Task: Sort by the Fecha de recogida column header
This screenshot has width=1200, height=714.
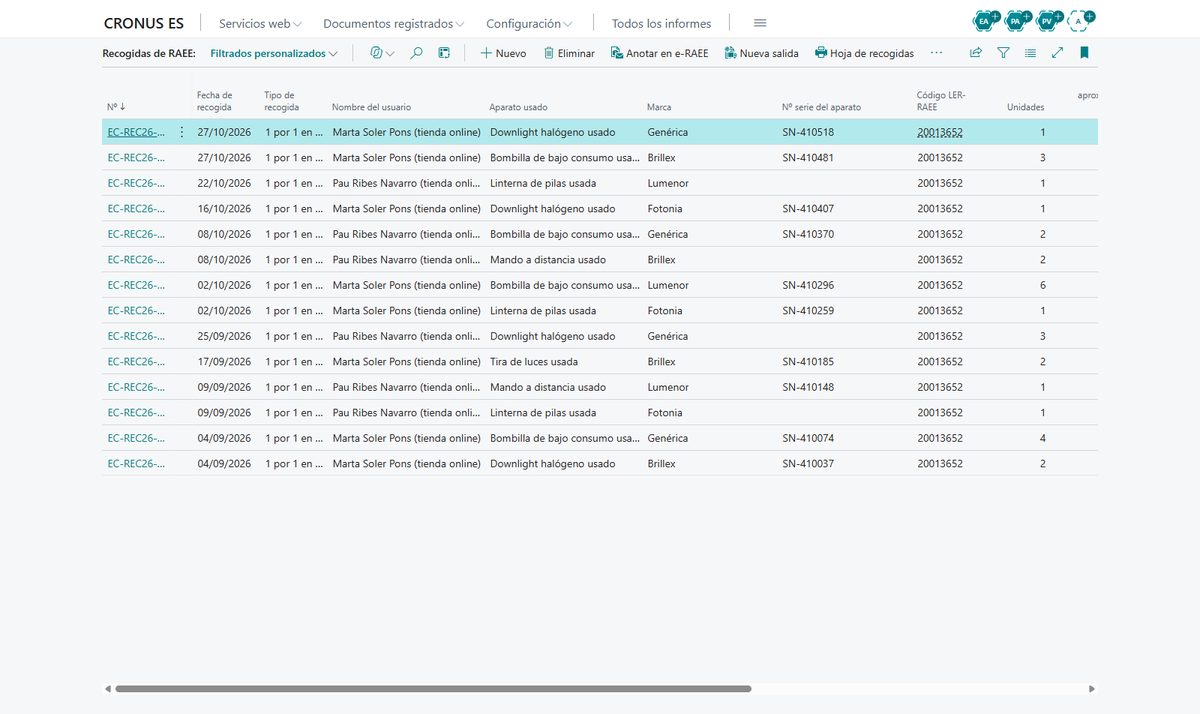Action: click(x=215, y=101)
